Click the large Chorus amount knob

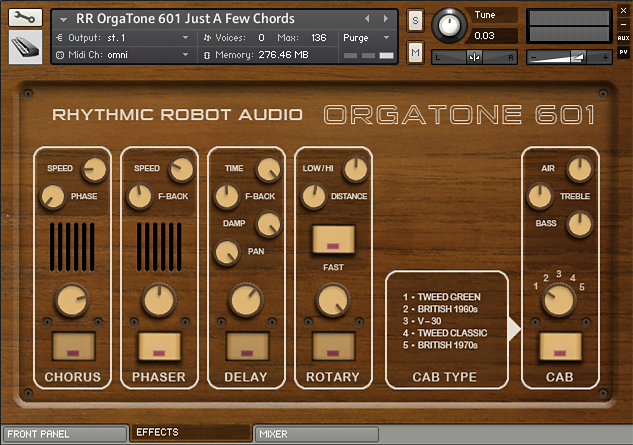tap(72, 300)
